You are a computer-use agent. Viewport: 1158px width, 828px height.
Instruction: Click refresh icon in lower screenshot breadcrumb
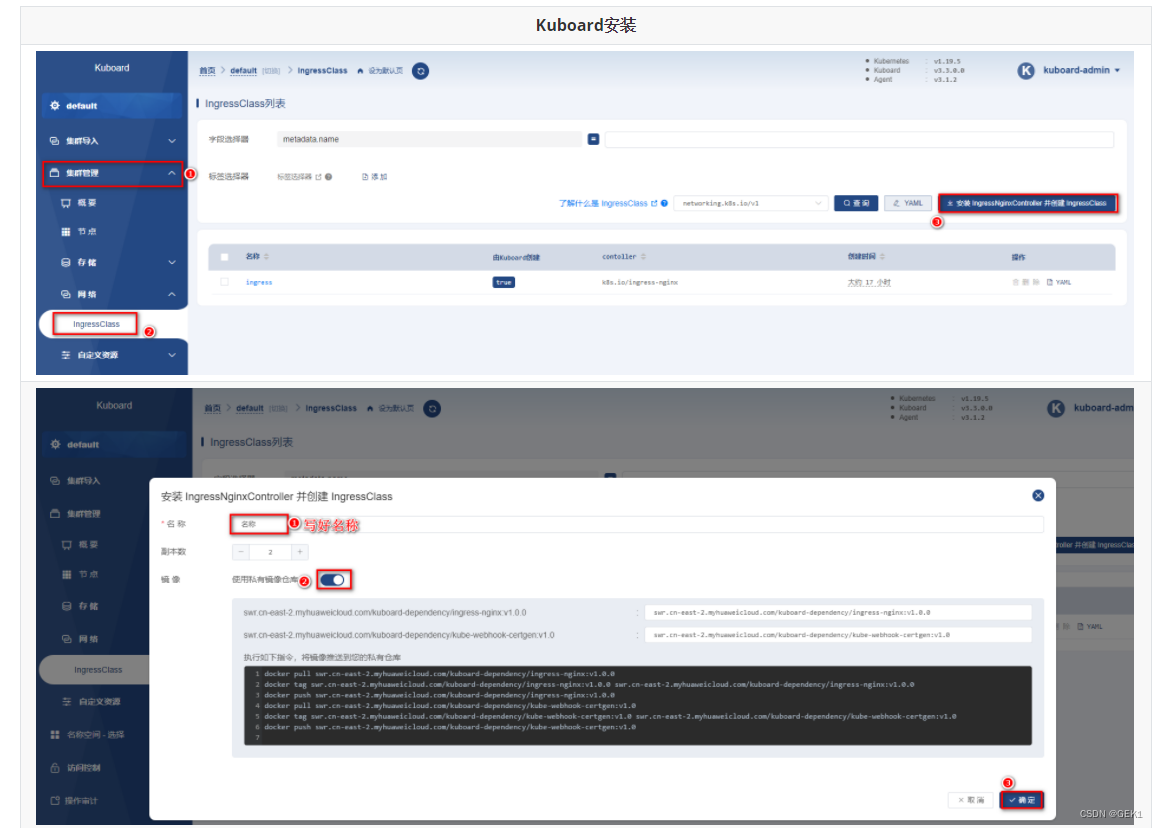(432, 408)
